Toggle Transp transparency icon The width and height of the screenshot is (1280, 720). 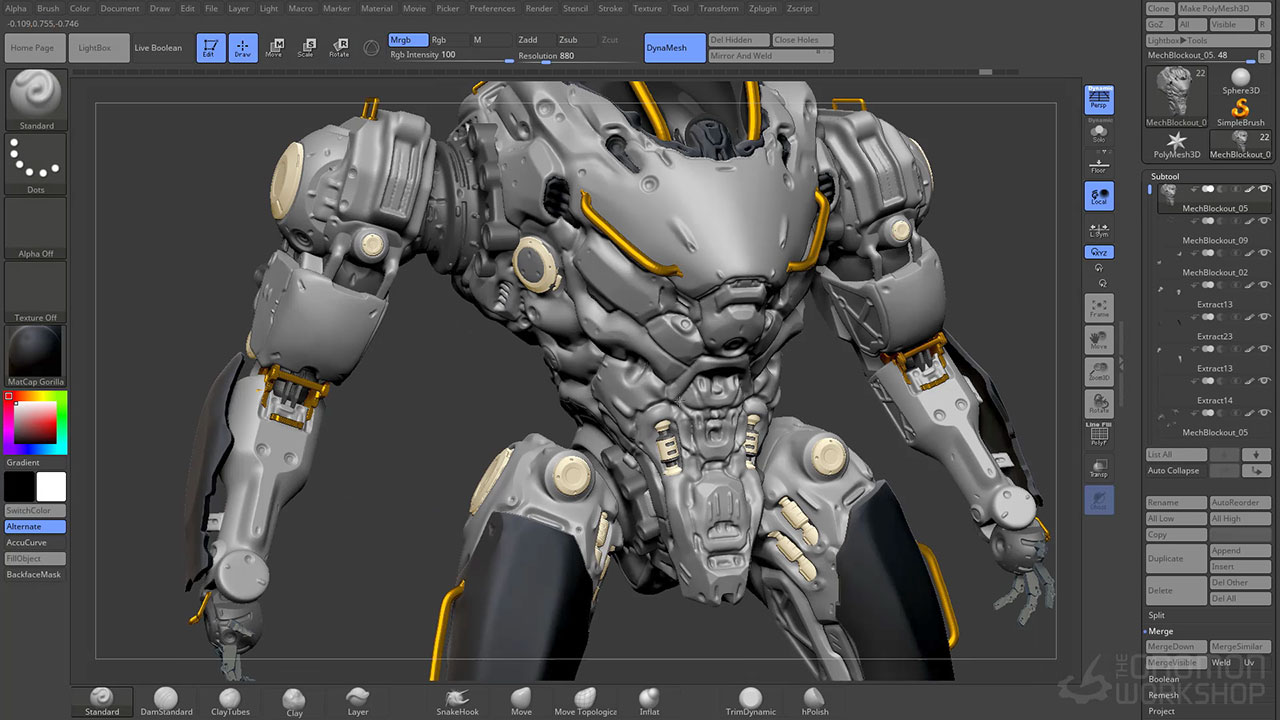pos(1099,468)
